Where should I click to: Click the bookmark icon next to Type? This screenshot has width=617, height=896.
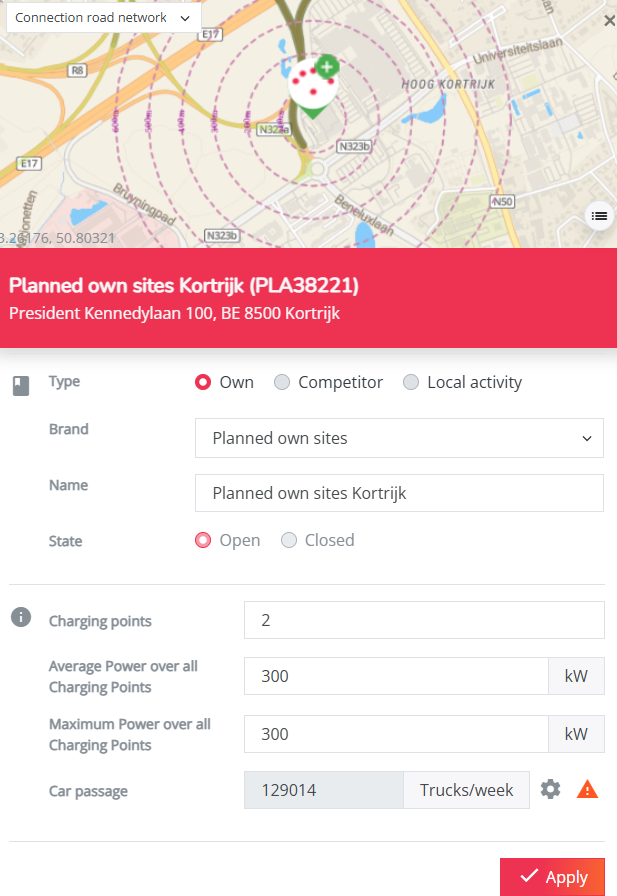(21, 386)
